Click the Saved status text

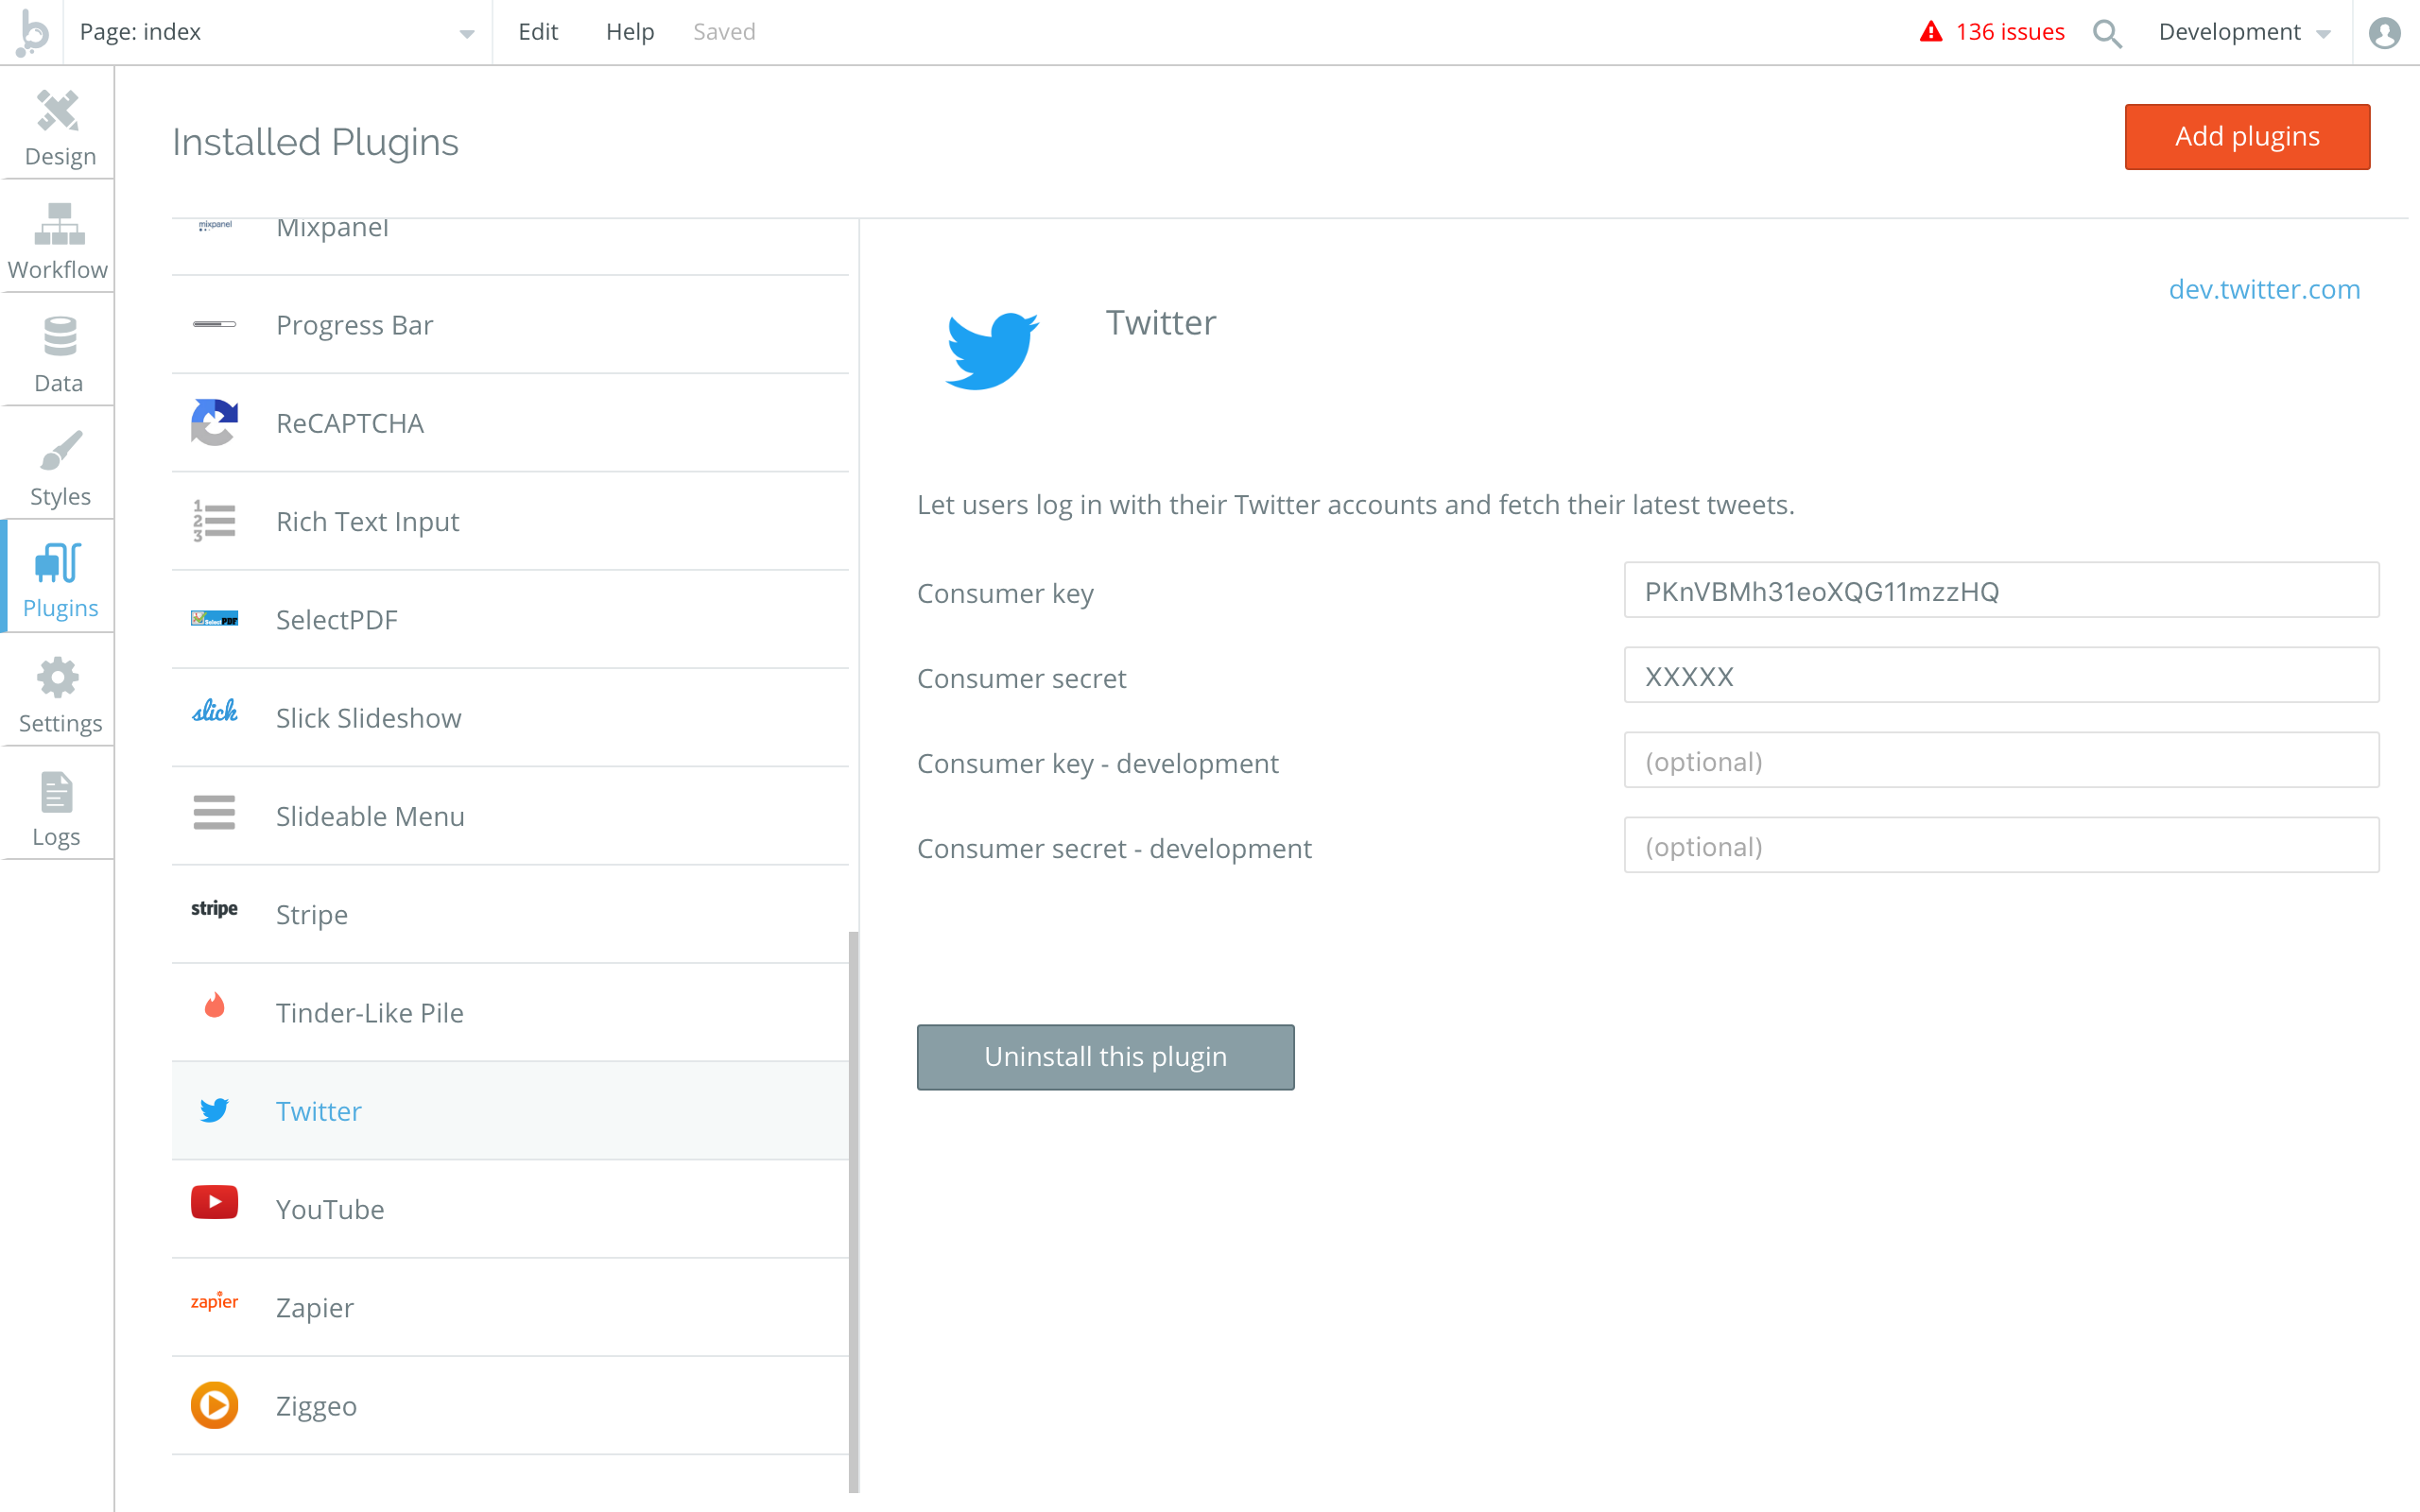(724, 32)
